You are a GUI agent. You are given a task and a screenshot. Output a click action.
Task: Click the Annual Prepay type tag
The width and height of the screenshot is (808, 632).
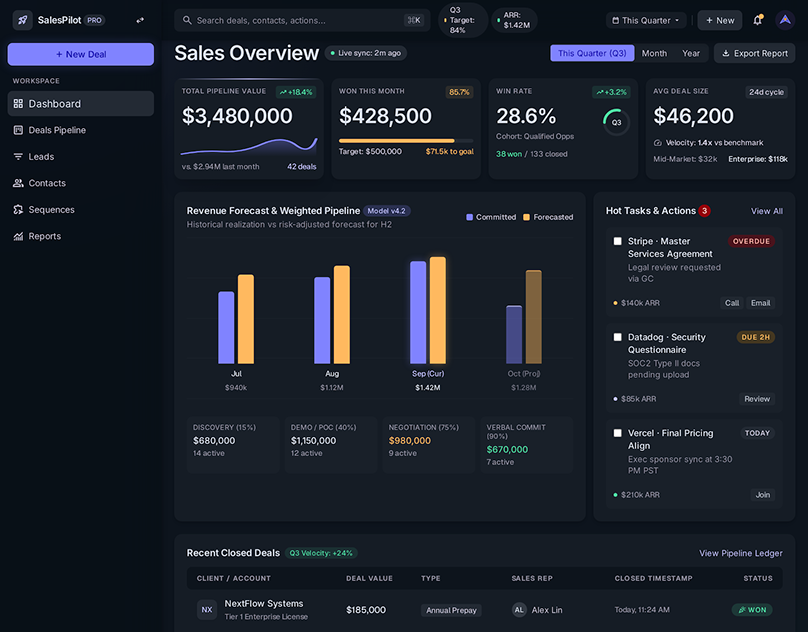[x=451, y=610]
